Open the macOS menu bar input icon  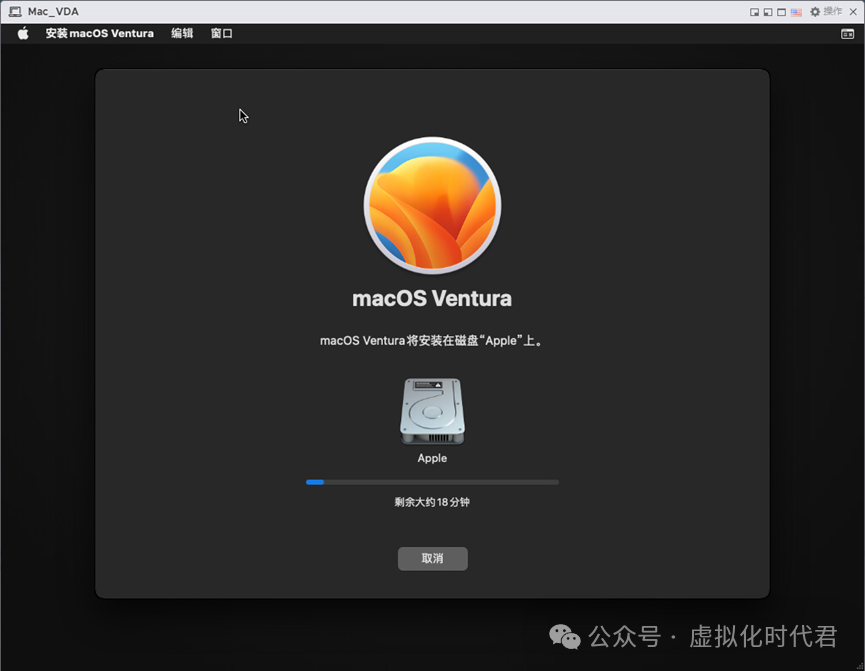(847, 34)
